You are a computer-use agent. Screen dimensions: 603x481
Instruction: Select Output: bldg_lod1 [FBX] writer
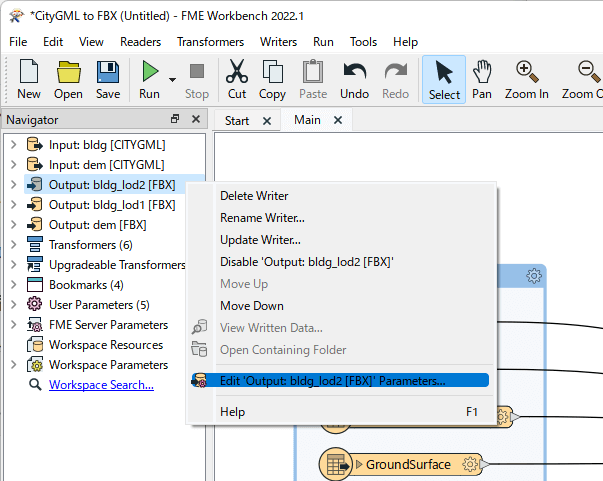[x=112, y=205]
